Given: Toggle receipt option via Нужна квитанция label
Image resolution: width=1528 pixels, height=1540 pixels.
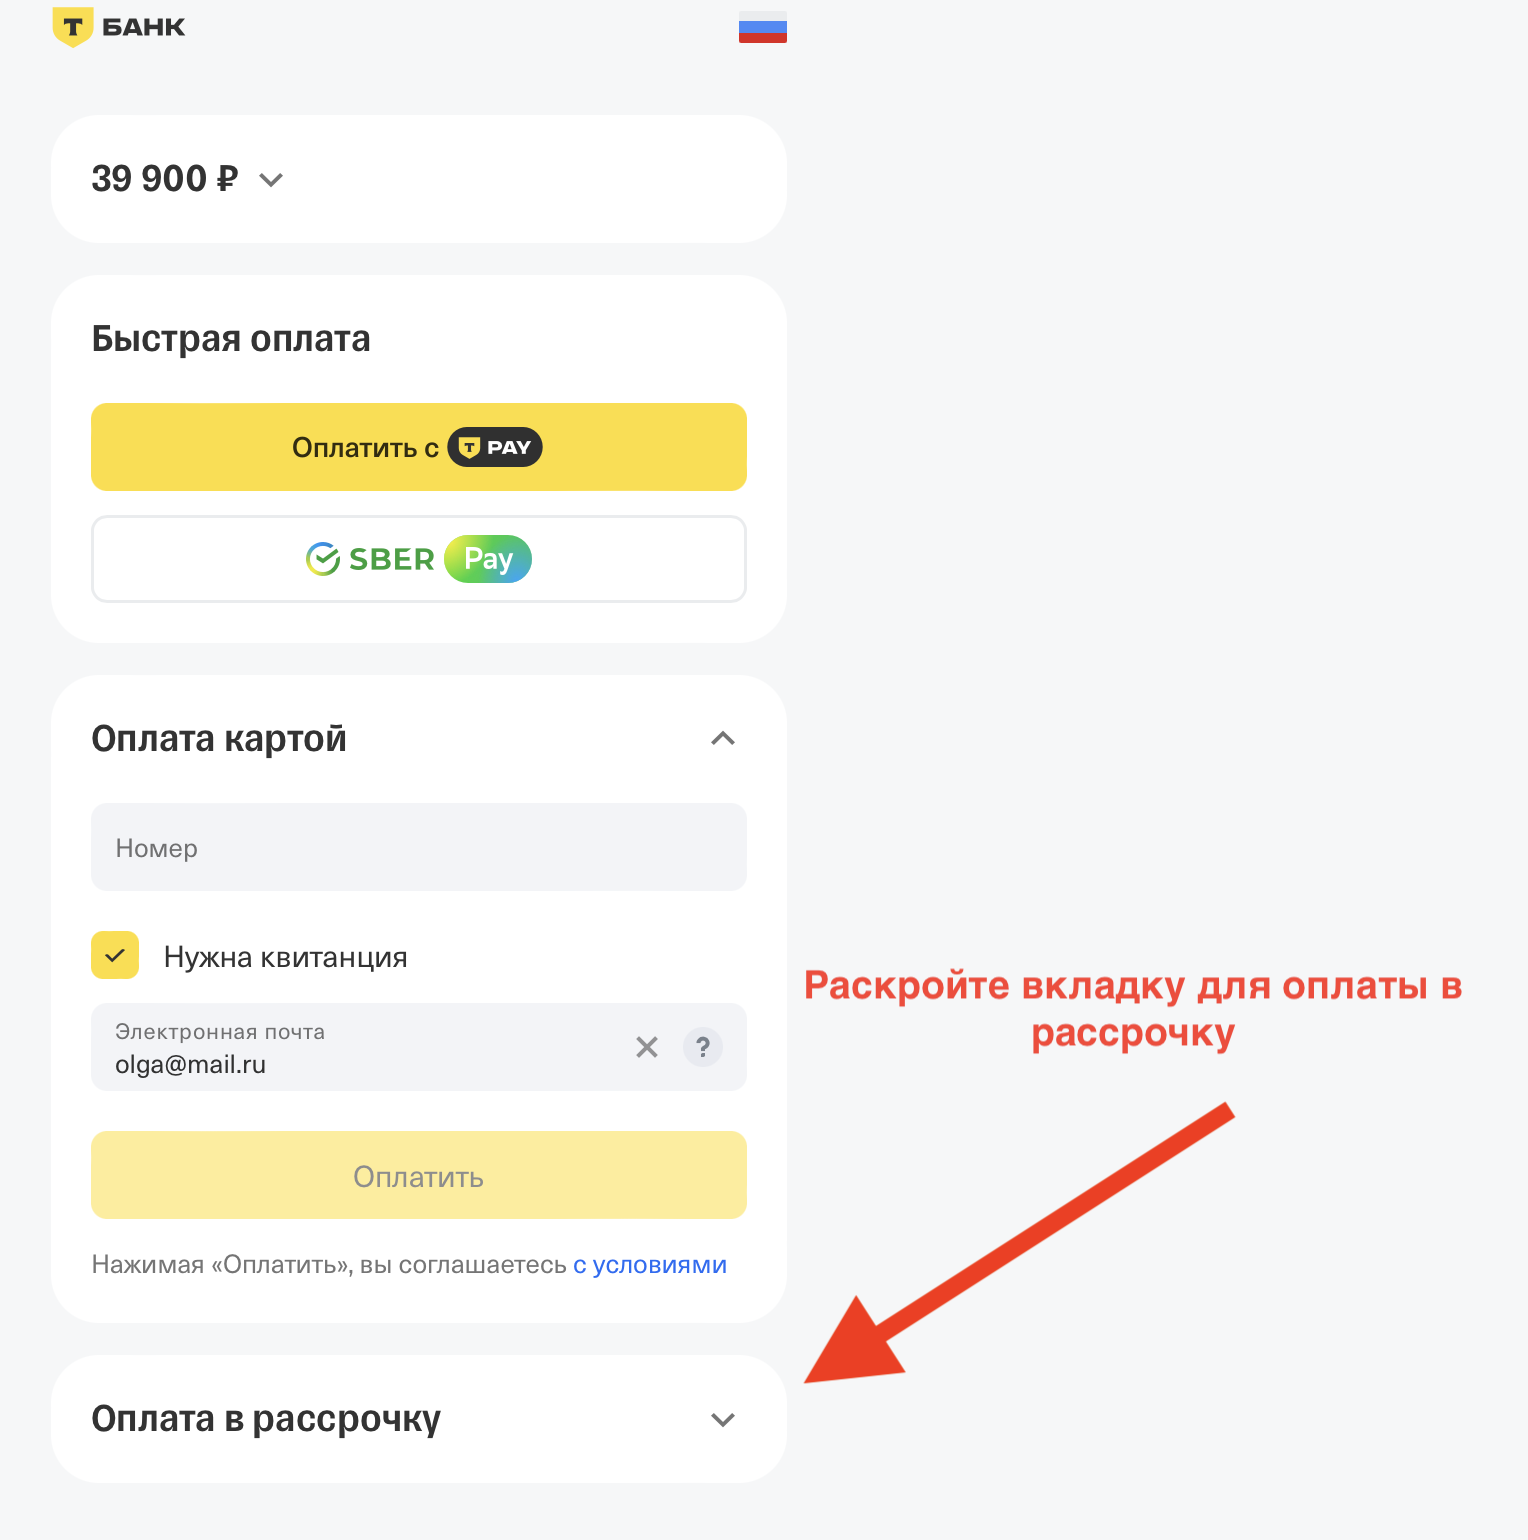Looking at the screenshot, I should pos(286,957).
